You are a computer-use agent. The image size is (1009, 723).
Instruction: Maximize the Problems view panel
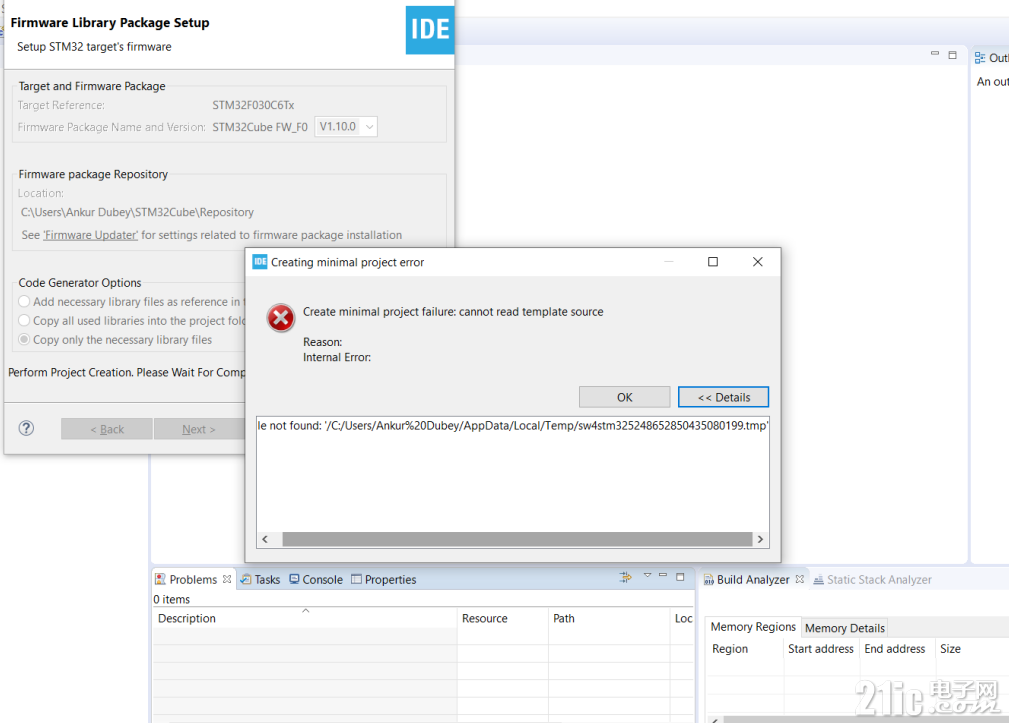[x=680, y=577]
